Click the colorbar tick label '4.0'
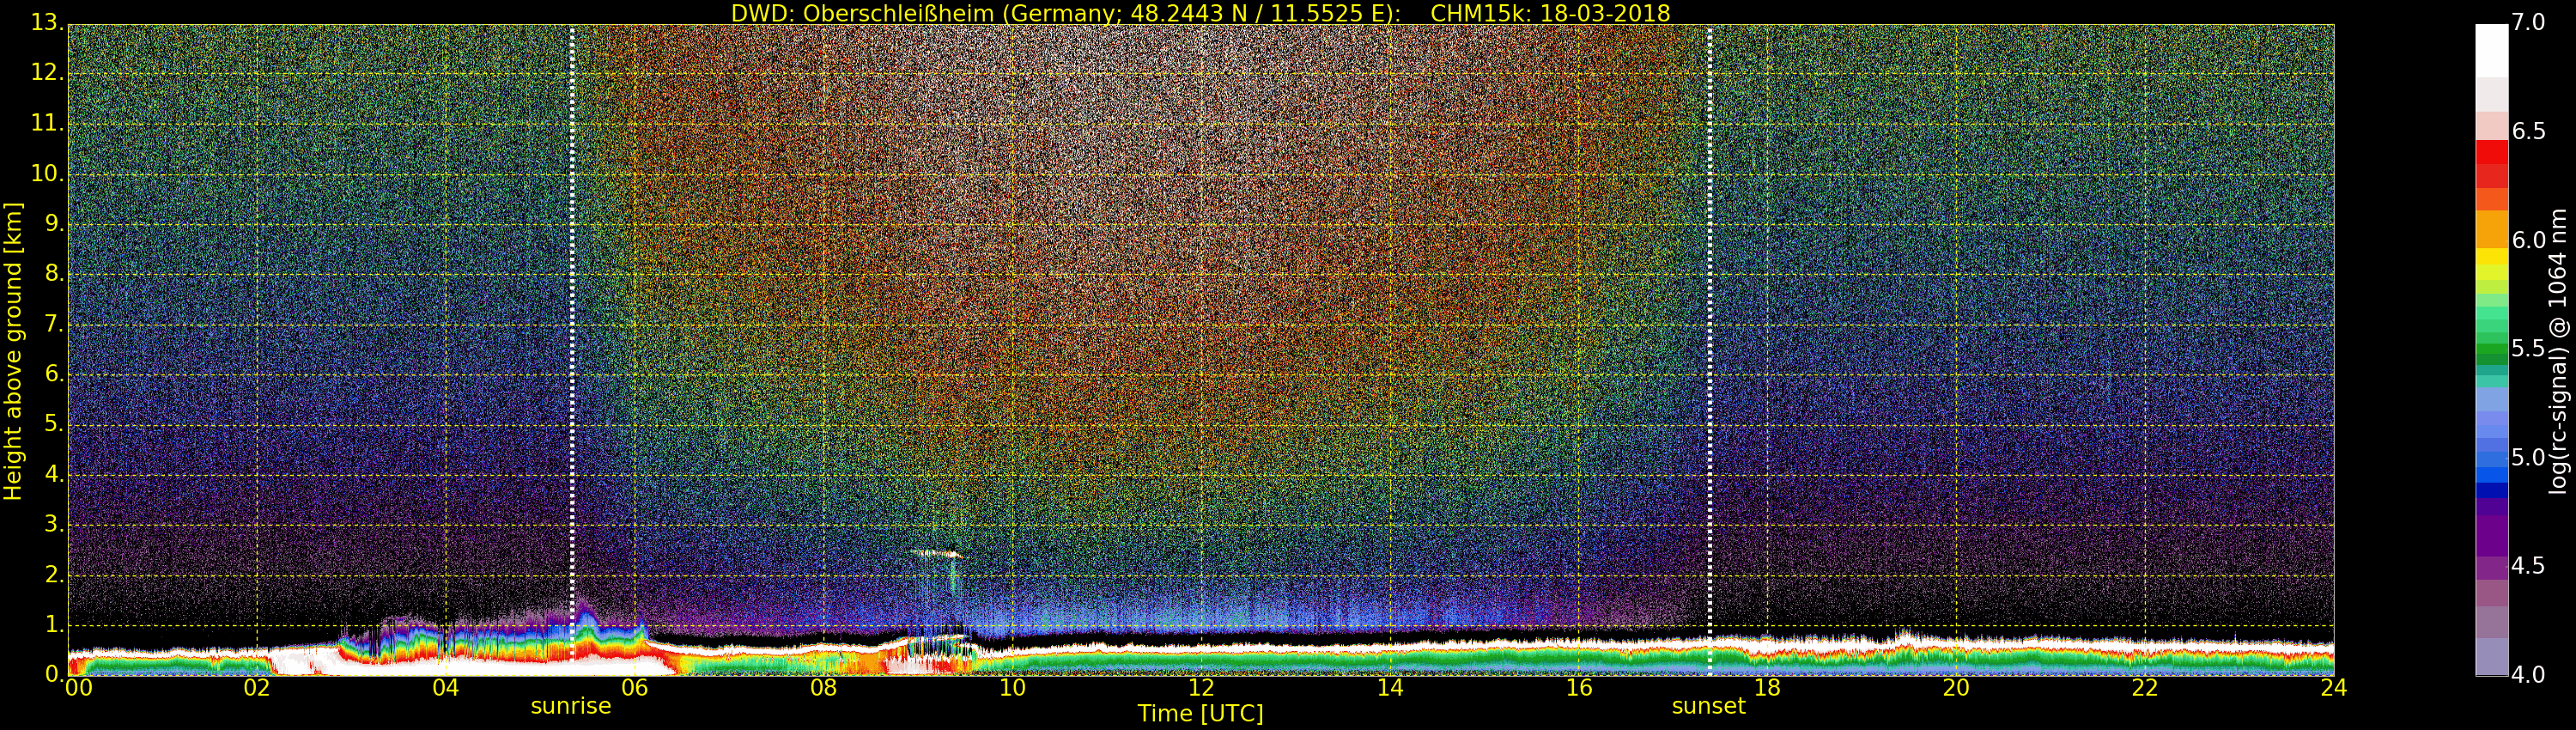 click(x=2528, y=675)
